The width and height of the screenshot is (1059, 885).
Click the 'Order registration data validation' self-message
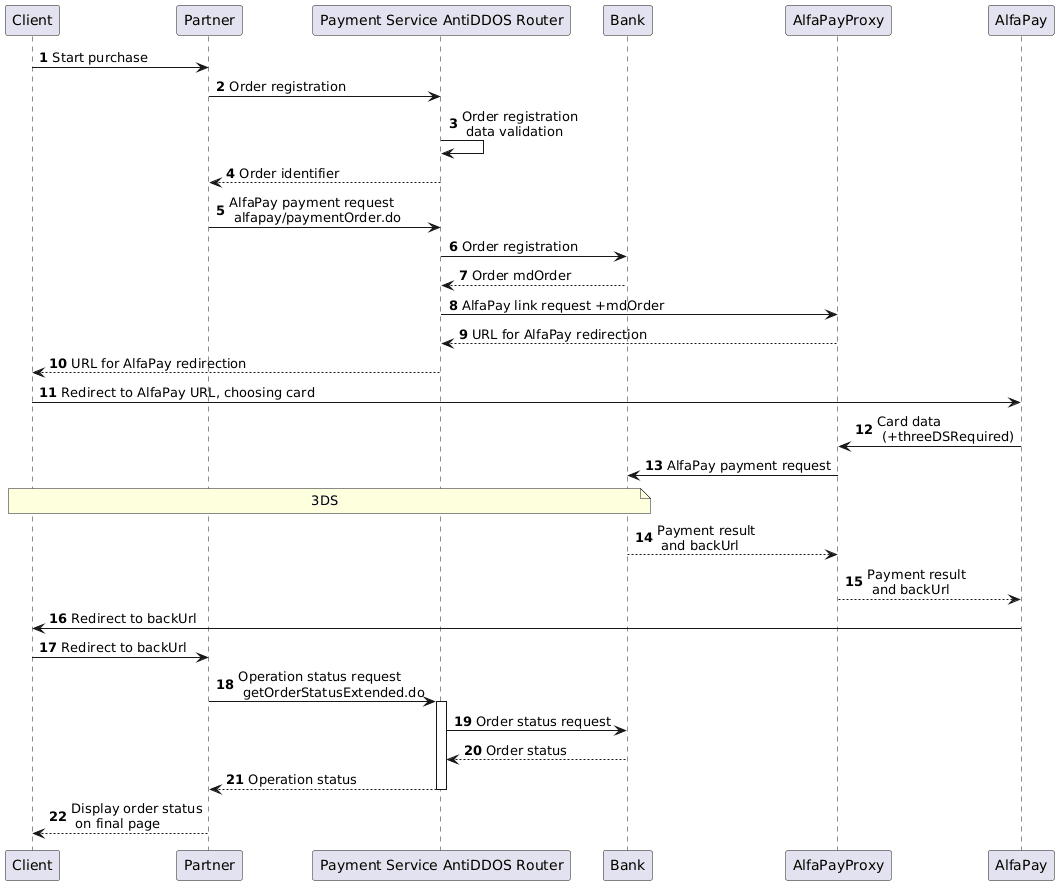(x=519, y=124)
